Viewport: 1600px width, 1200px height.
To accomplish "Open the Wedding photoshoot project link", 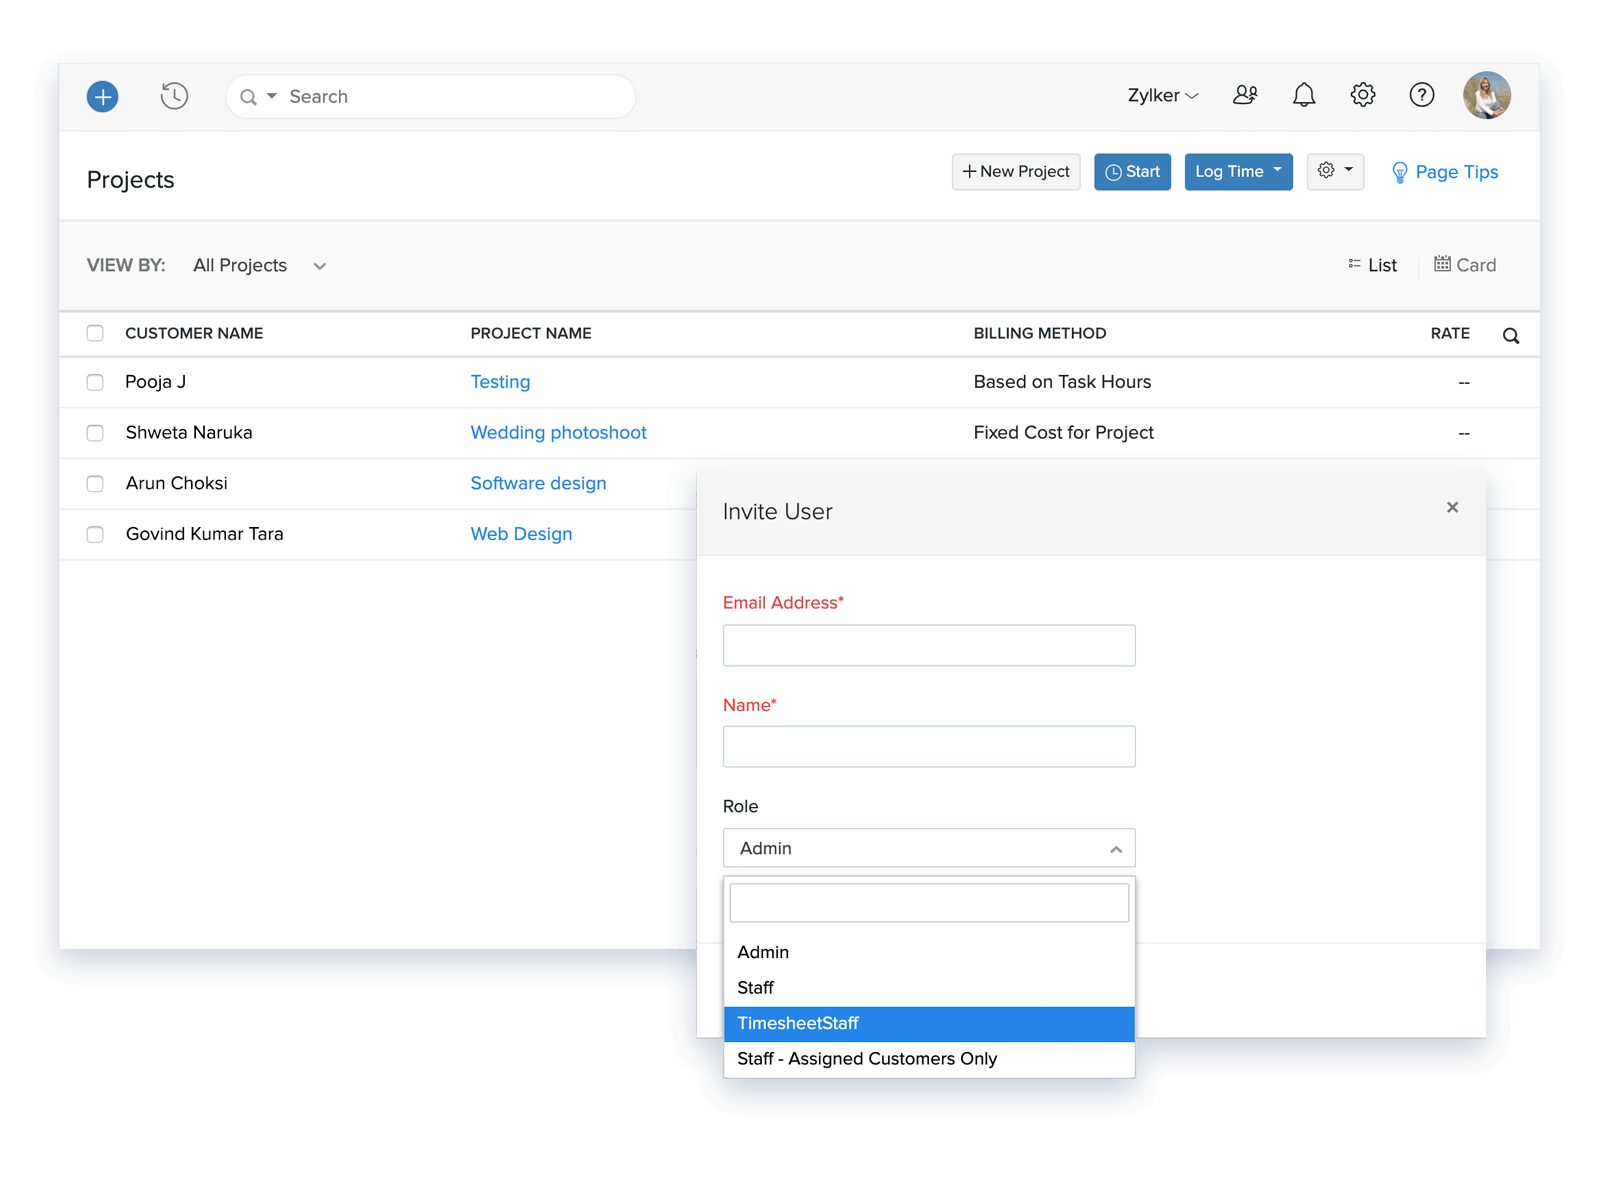I will coord(558,433).
